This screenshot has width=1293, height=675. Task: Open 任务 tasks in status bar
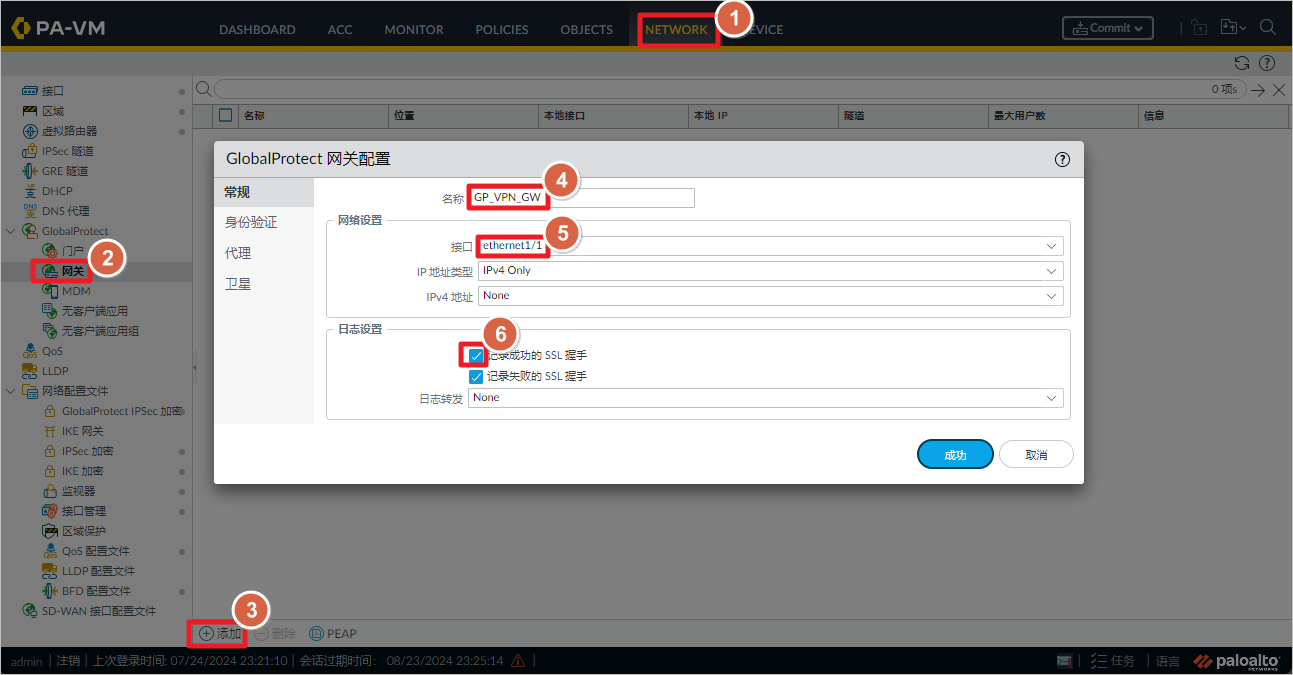(1113, 661)
